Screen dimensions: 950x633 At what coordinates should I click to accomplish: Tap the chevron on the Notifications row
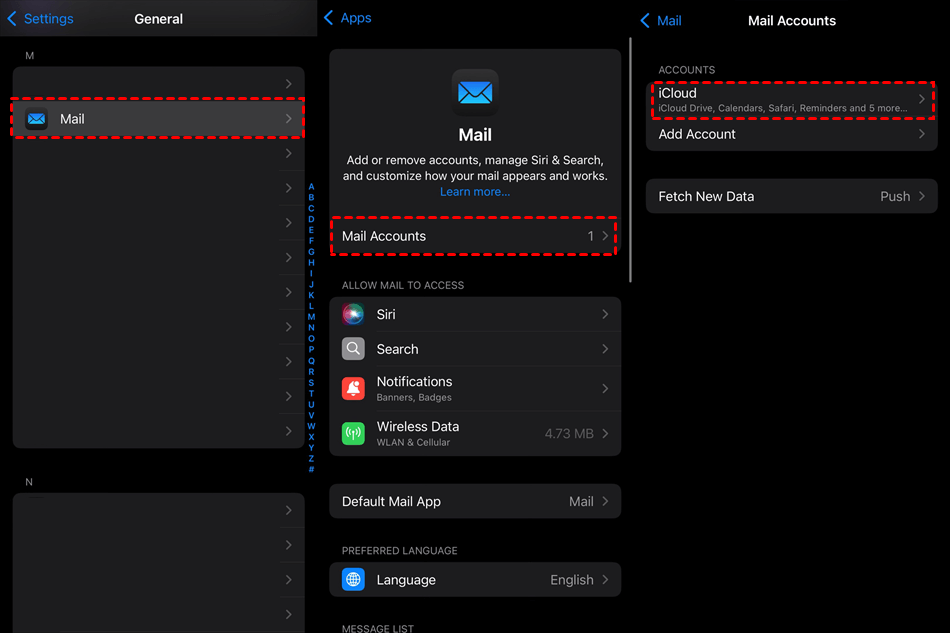(x=605, y=389)
